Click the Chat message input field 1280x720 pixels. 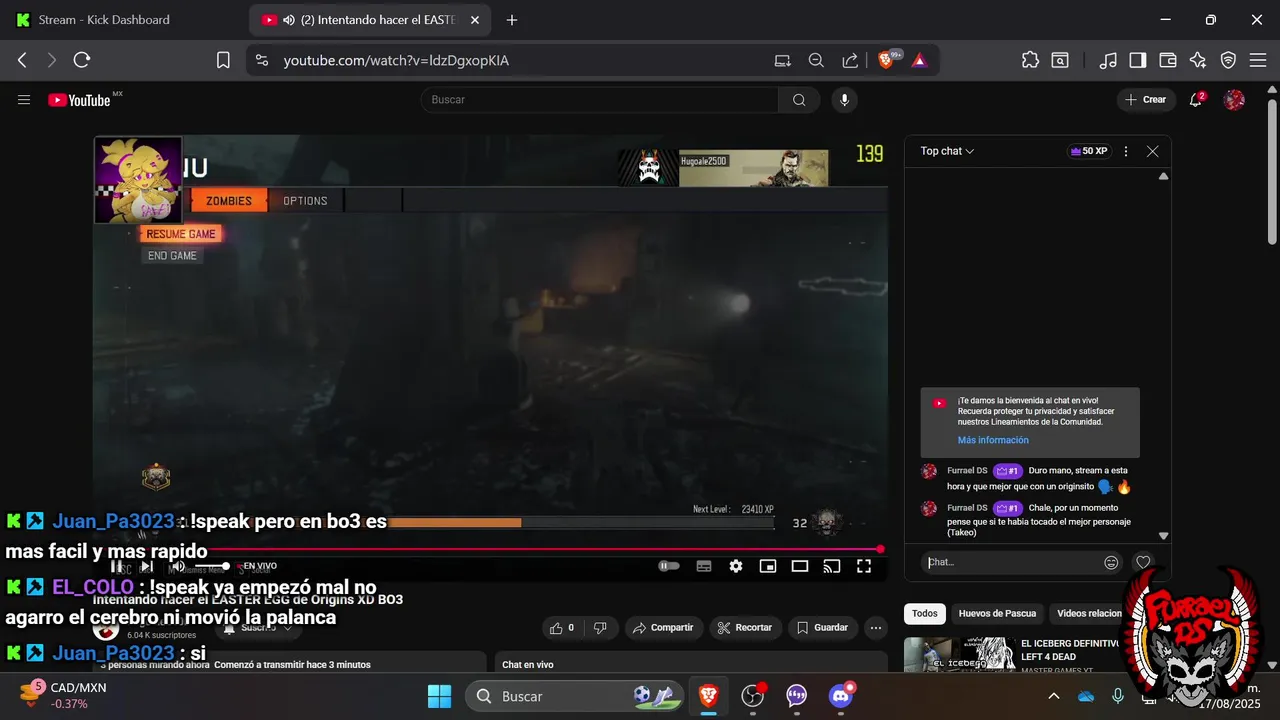pyautogui.click(x=1008, y=562)
